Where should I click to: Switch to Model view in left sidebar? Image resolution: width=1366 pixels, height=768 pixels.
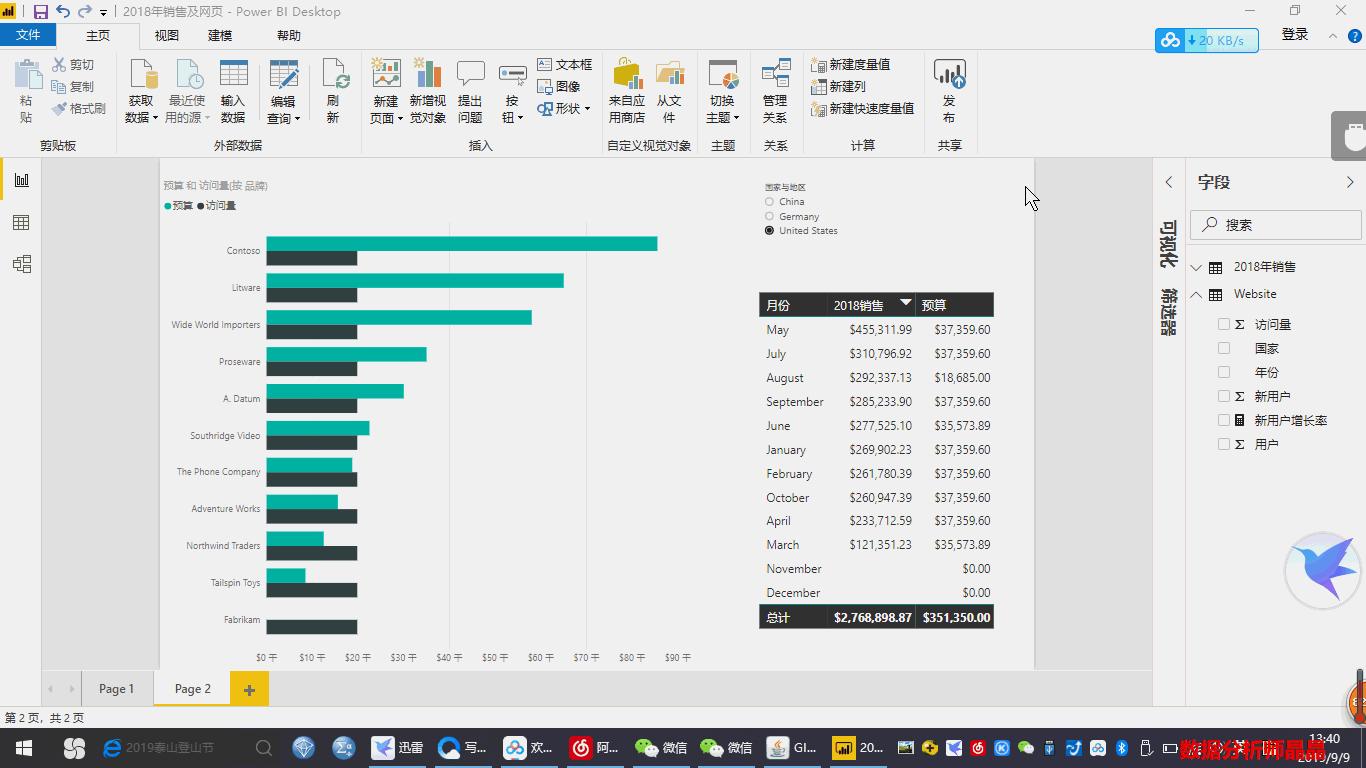pos(21,264)
